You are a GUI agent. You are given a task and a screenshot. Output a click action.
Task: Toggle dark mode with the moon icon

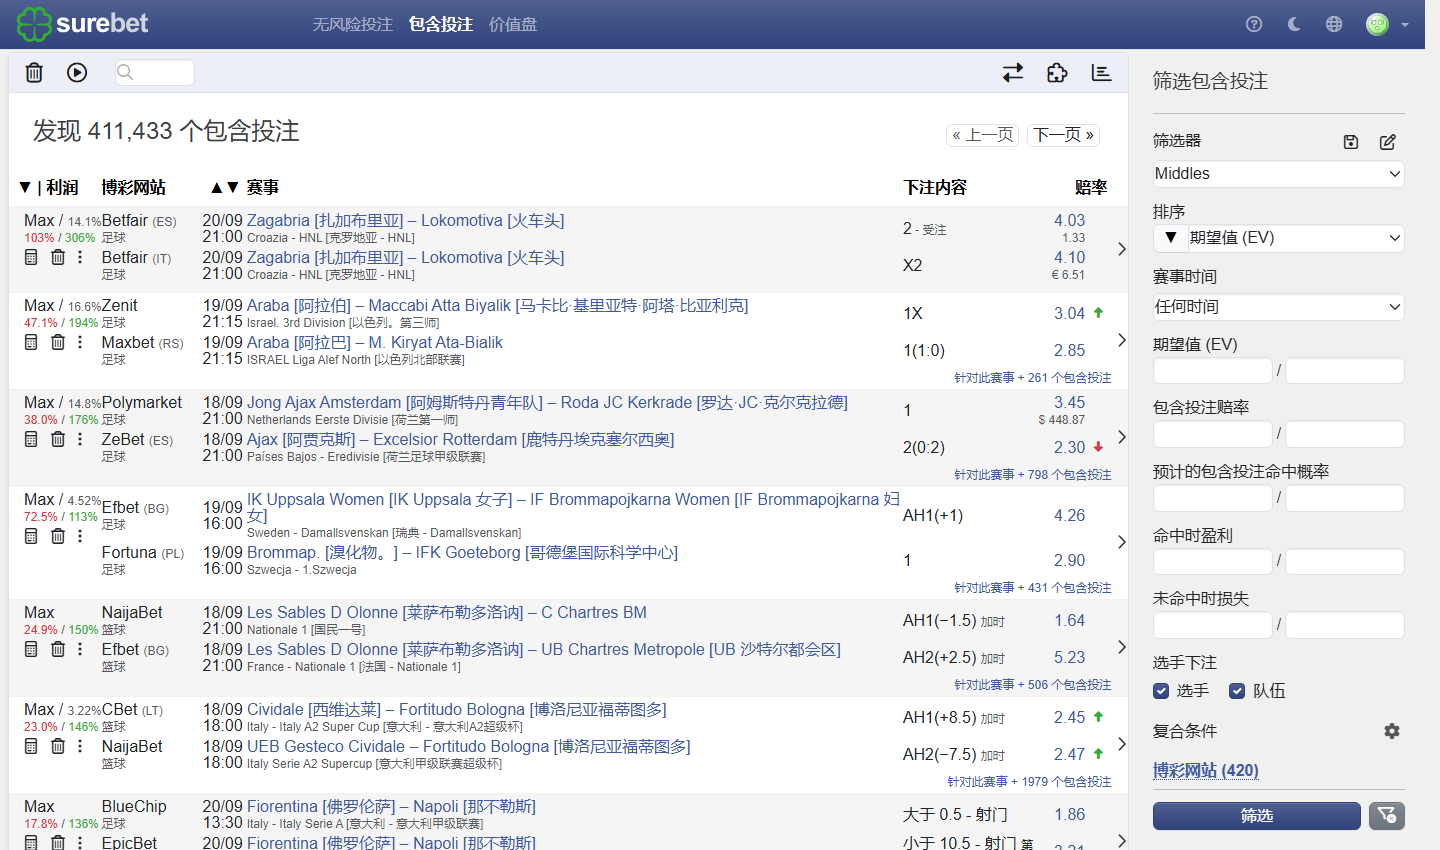pos(1294,24)
